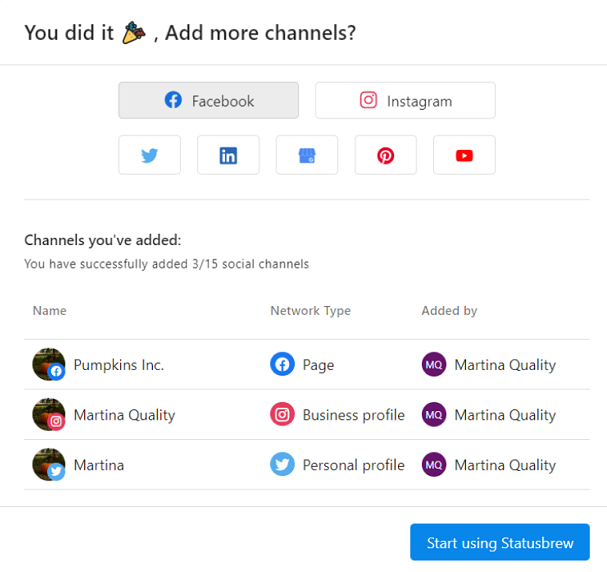Click the party popper emoji in title
Screen dimensions: 607x572
134,33
